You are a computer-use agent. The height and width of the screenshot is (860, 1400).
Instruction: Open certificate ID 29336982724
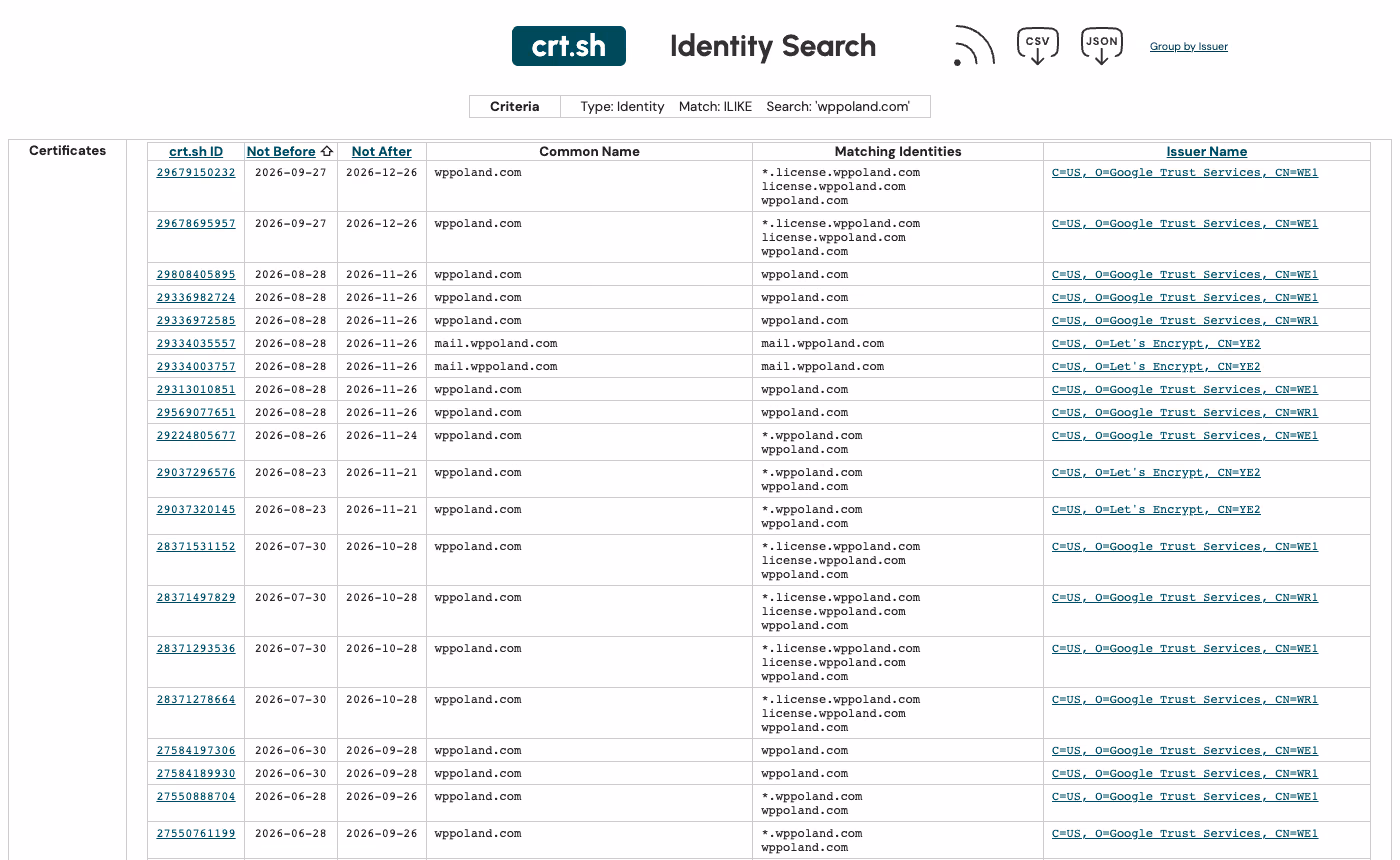point(196,297)
